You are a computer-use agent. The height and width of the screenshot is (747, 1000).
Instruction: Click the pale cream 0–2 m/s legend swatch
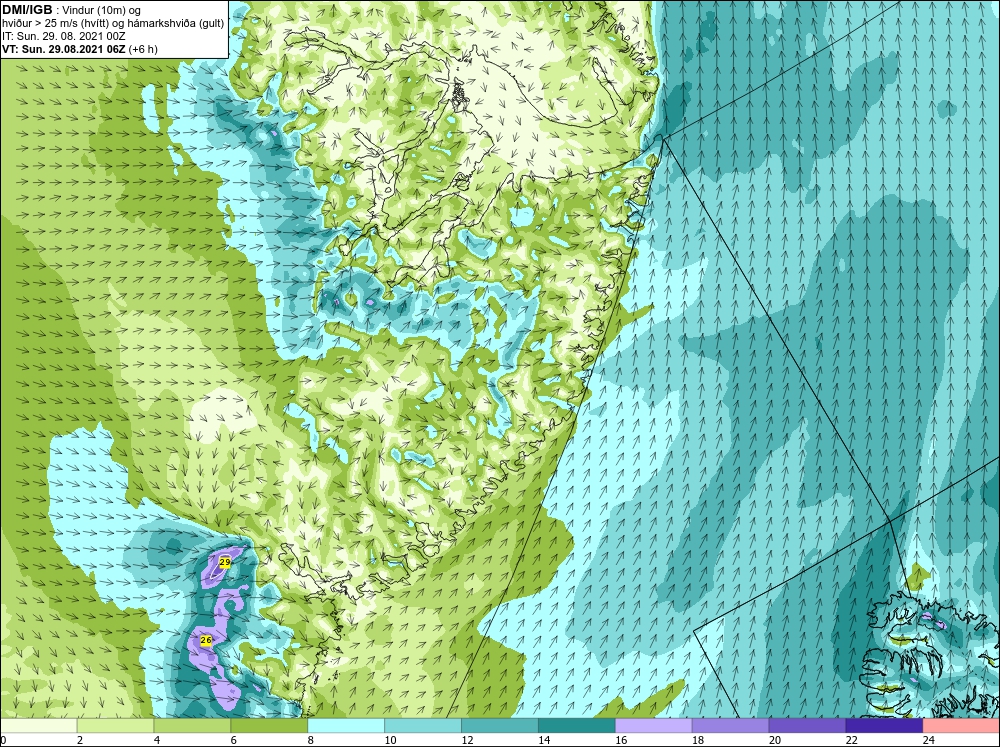click(x=39, y=725)
